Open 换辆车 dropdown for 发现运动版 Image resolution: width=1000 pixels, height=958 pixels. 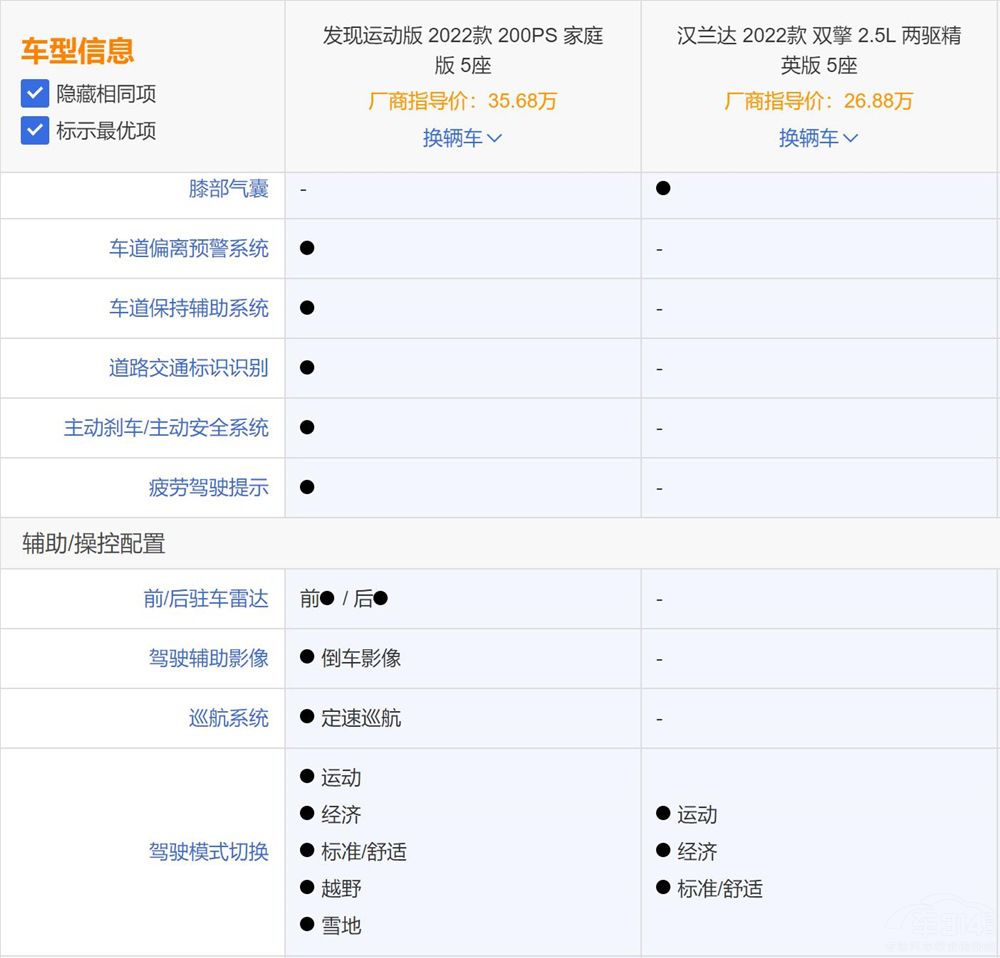coord(462,138)
